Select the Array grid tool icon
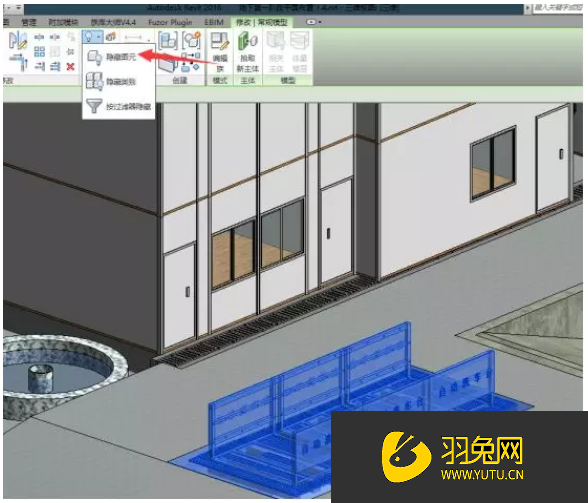Viewport: 588px width, 503px height. [39, 52]
